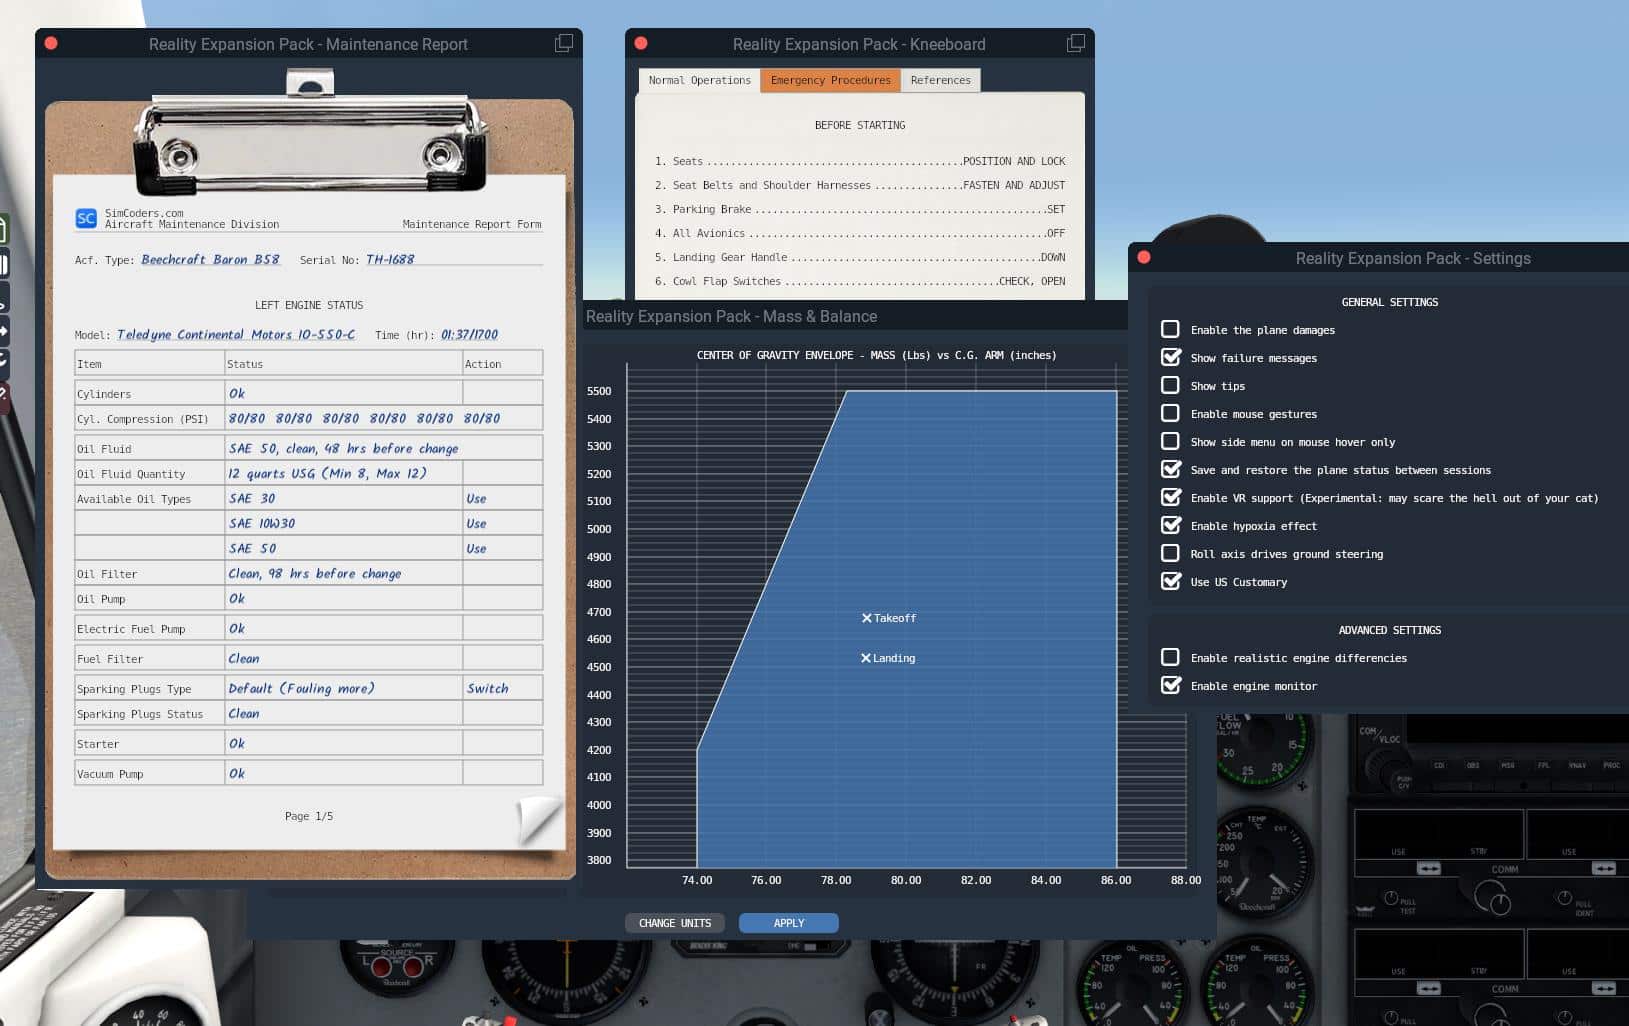Turn the maintenance report page corner curl
The width and height of the screenshot is (1629, 1026).
click(x=540, y=819)
